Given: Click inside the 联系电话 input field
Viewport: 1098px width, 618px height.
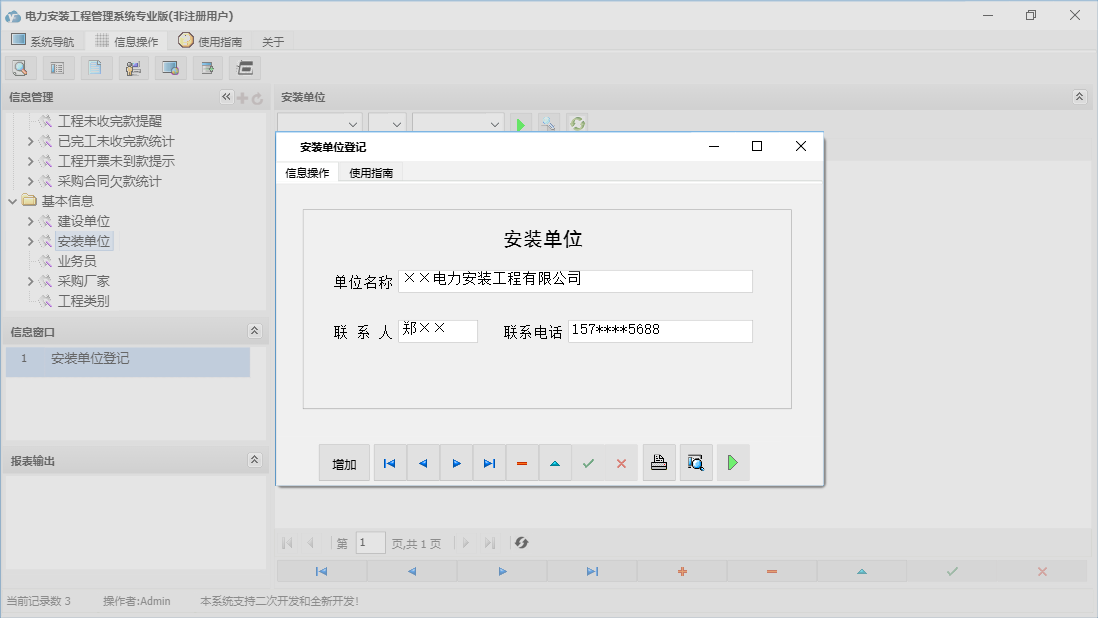Looking at the screenshot, I should click(x=660, y=330).
